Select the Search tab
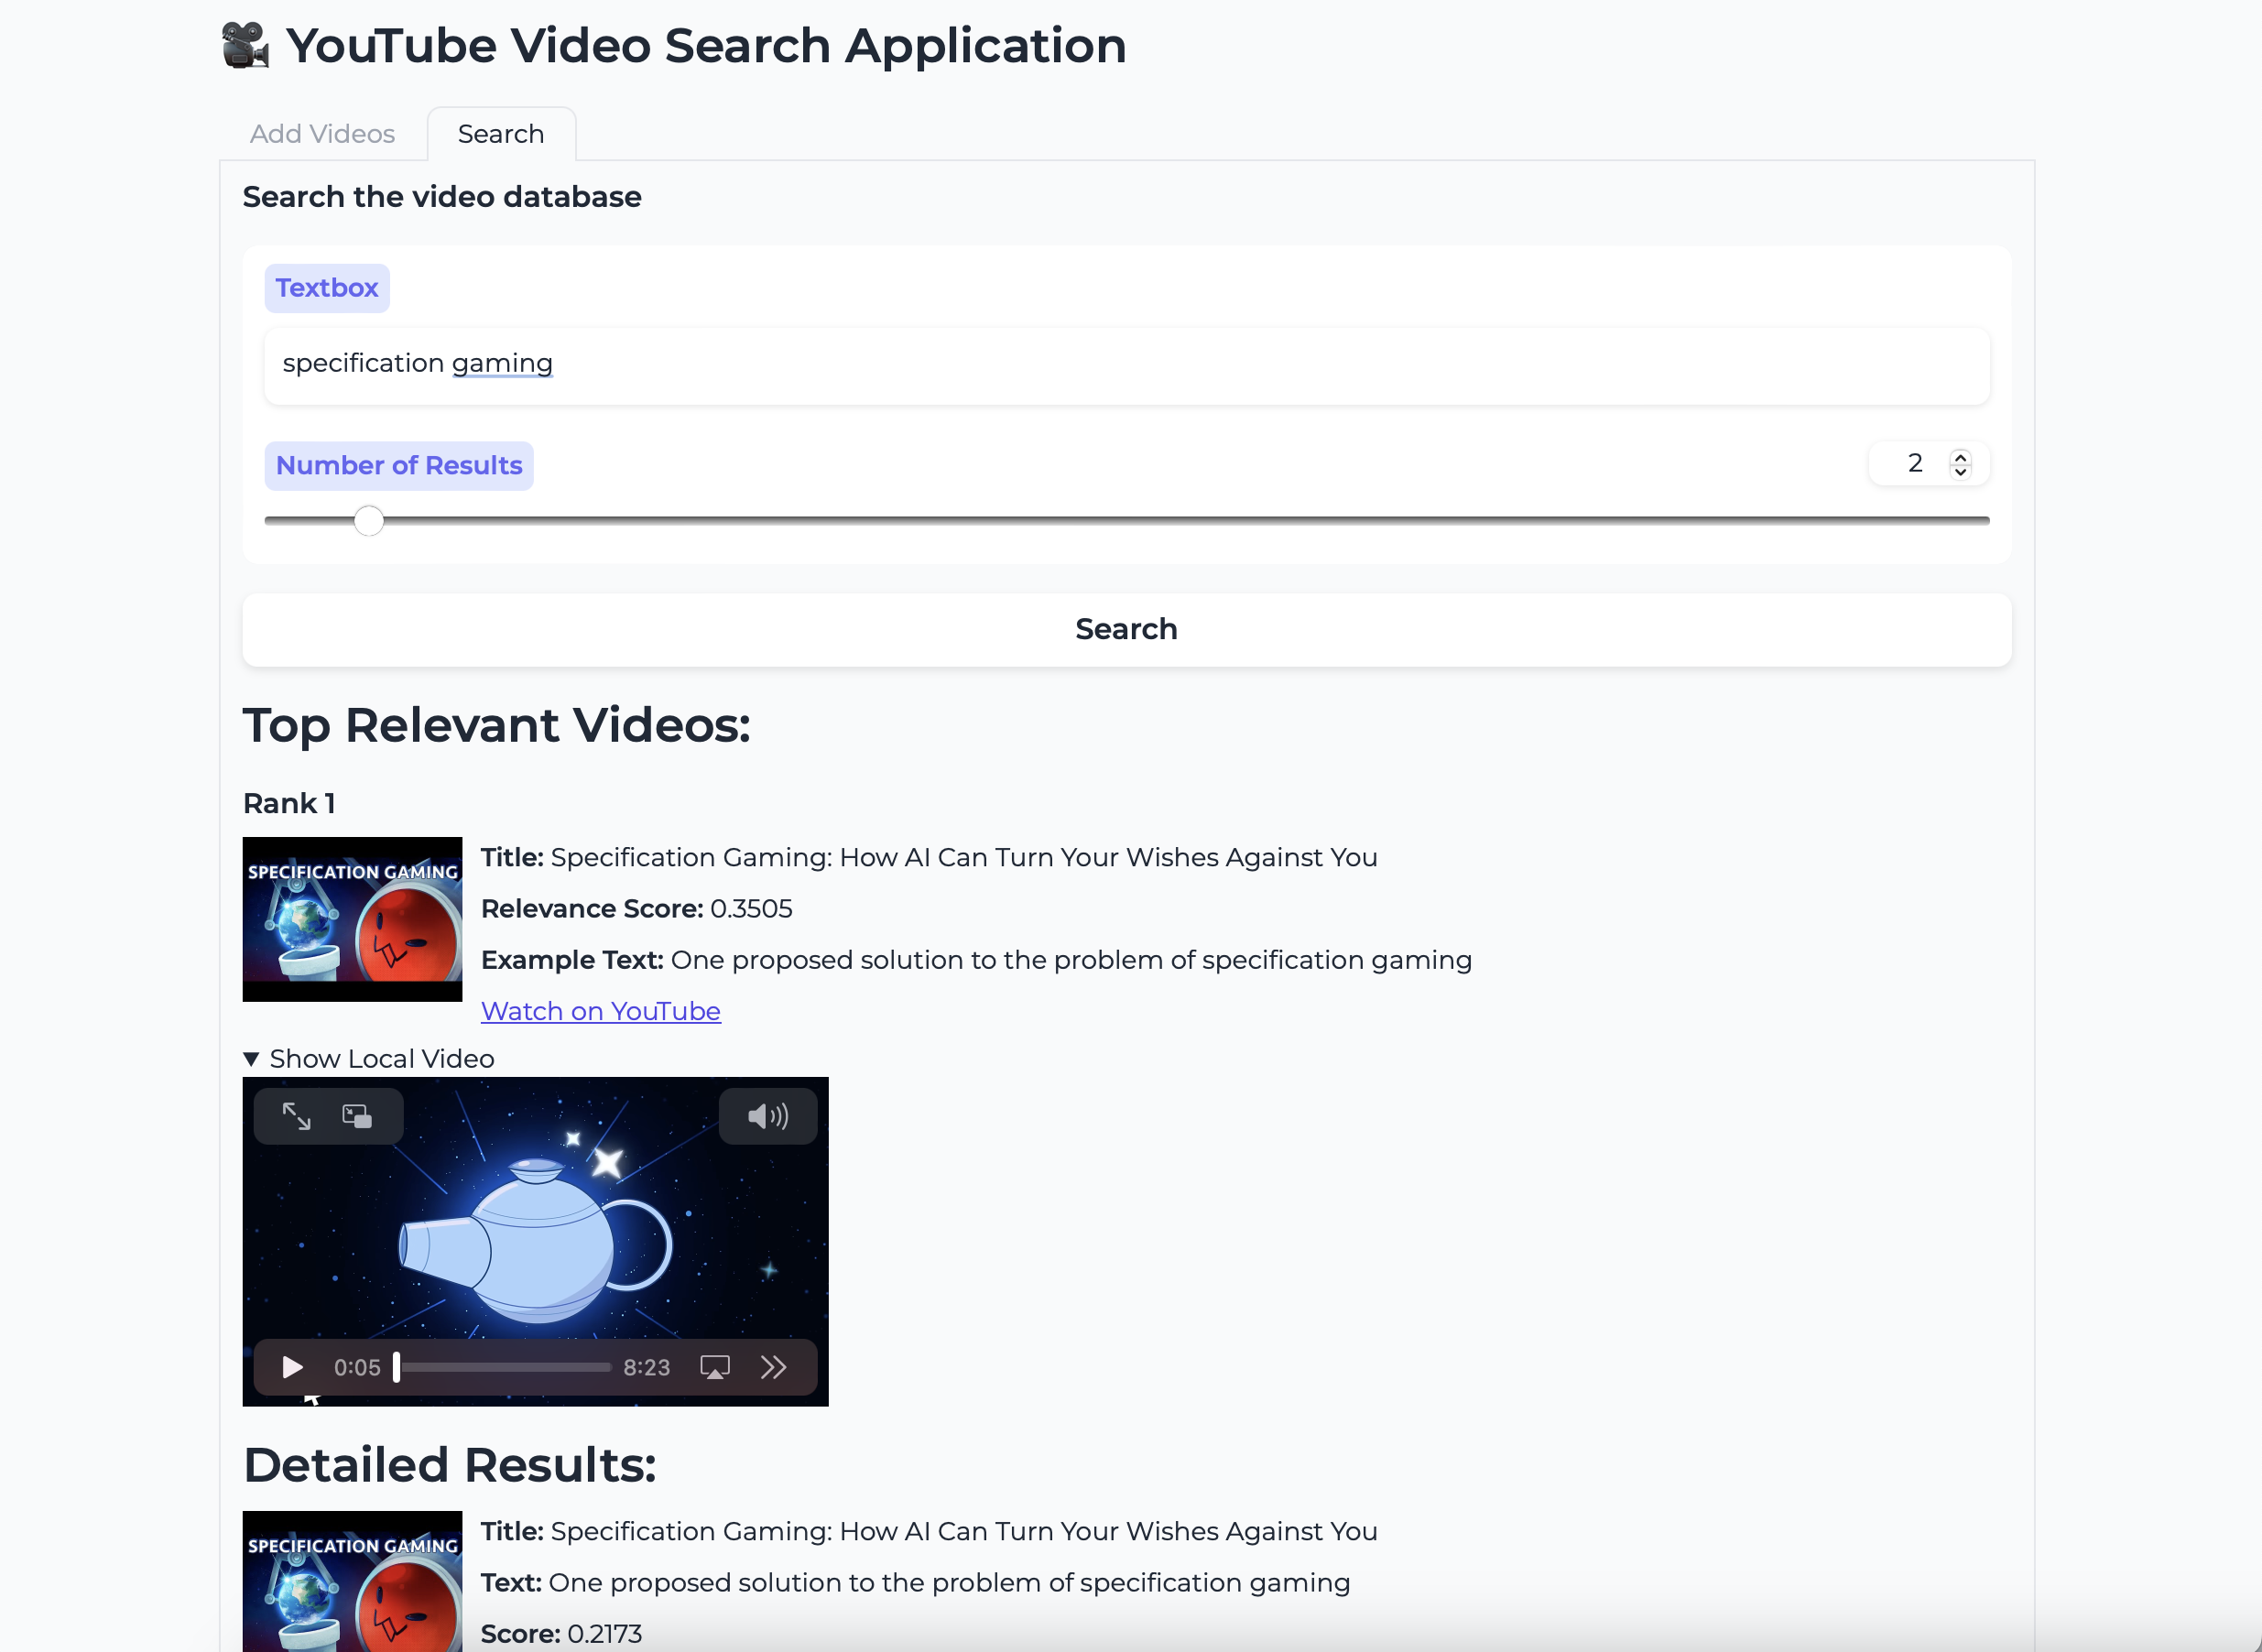This screenshot has width=2262, height=1652. click(x=501, y=134)
